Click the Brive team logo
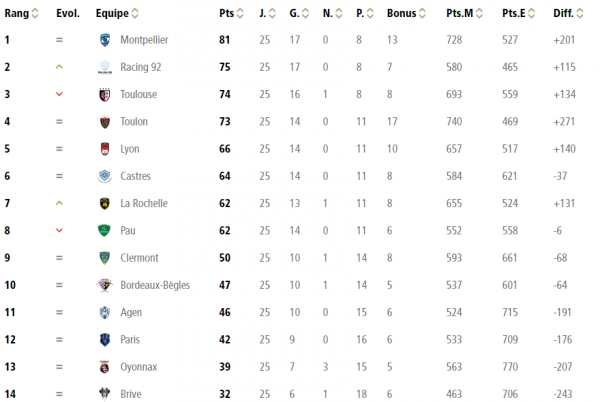 [x=104, y=394]
